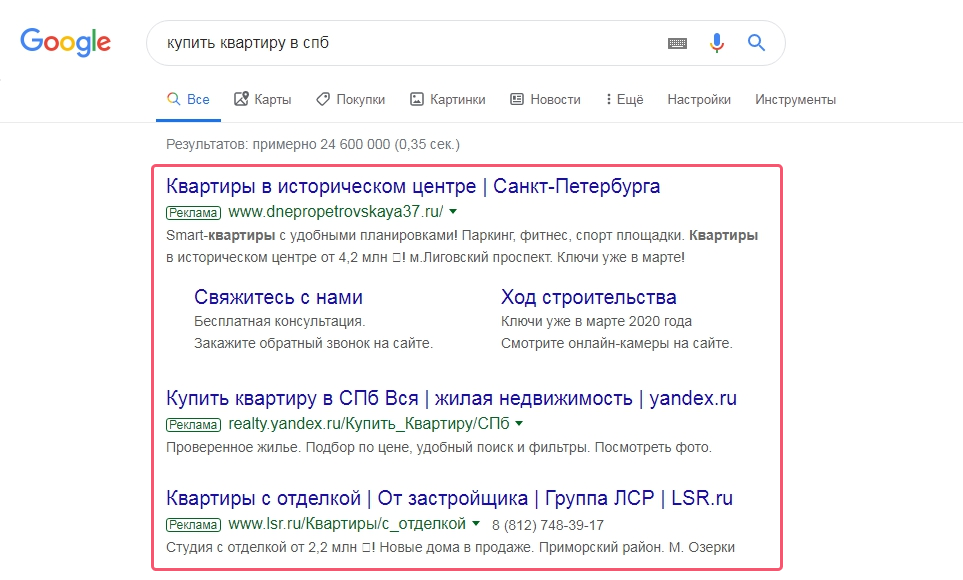Open the Свяжитесь с нами sitelink

(278, 297)
